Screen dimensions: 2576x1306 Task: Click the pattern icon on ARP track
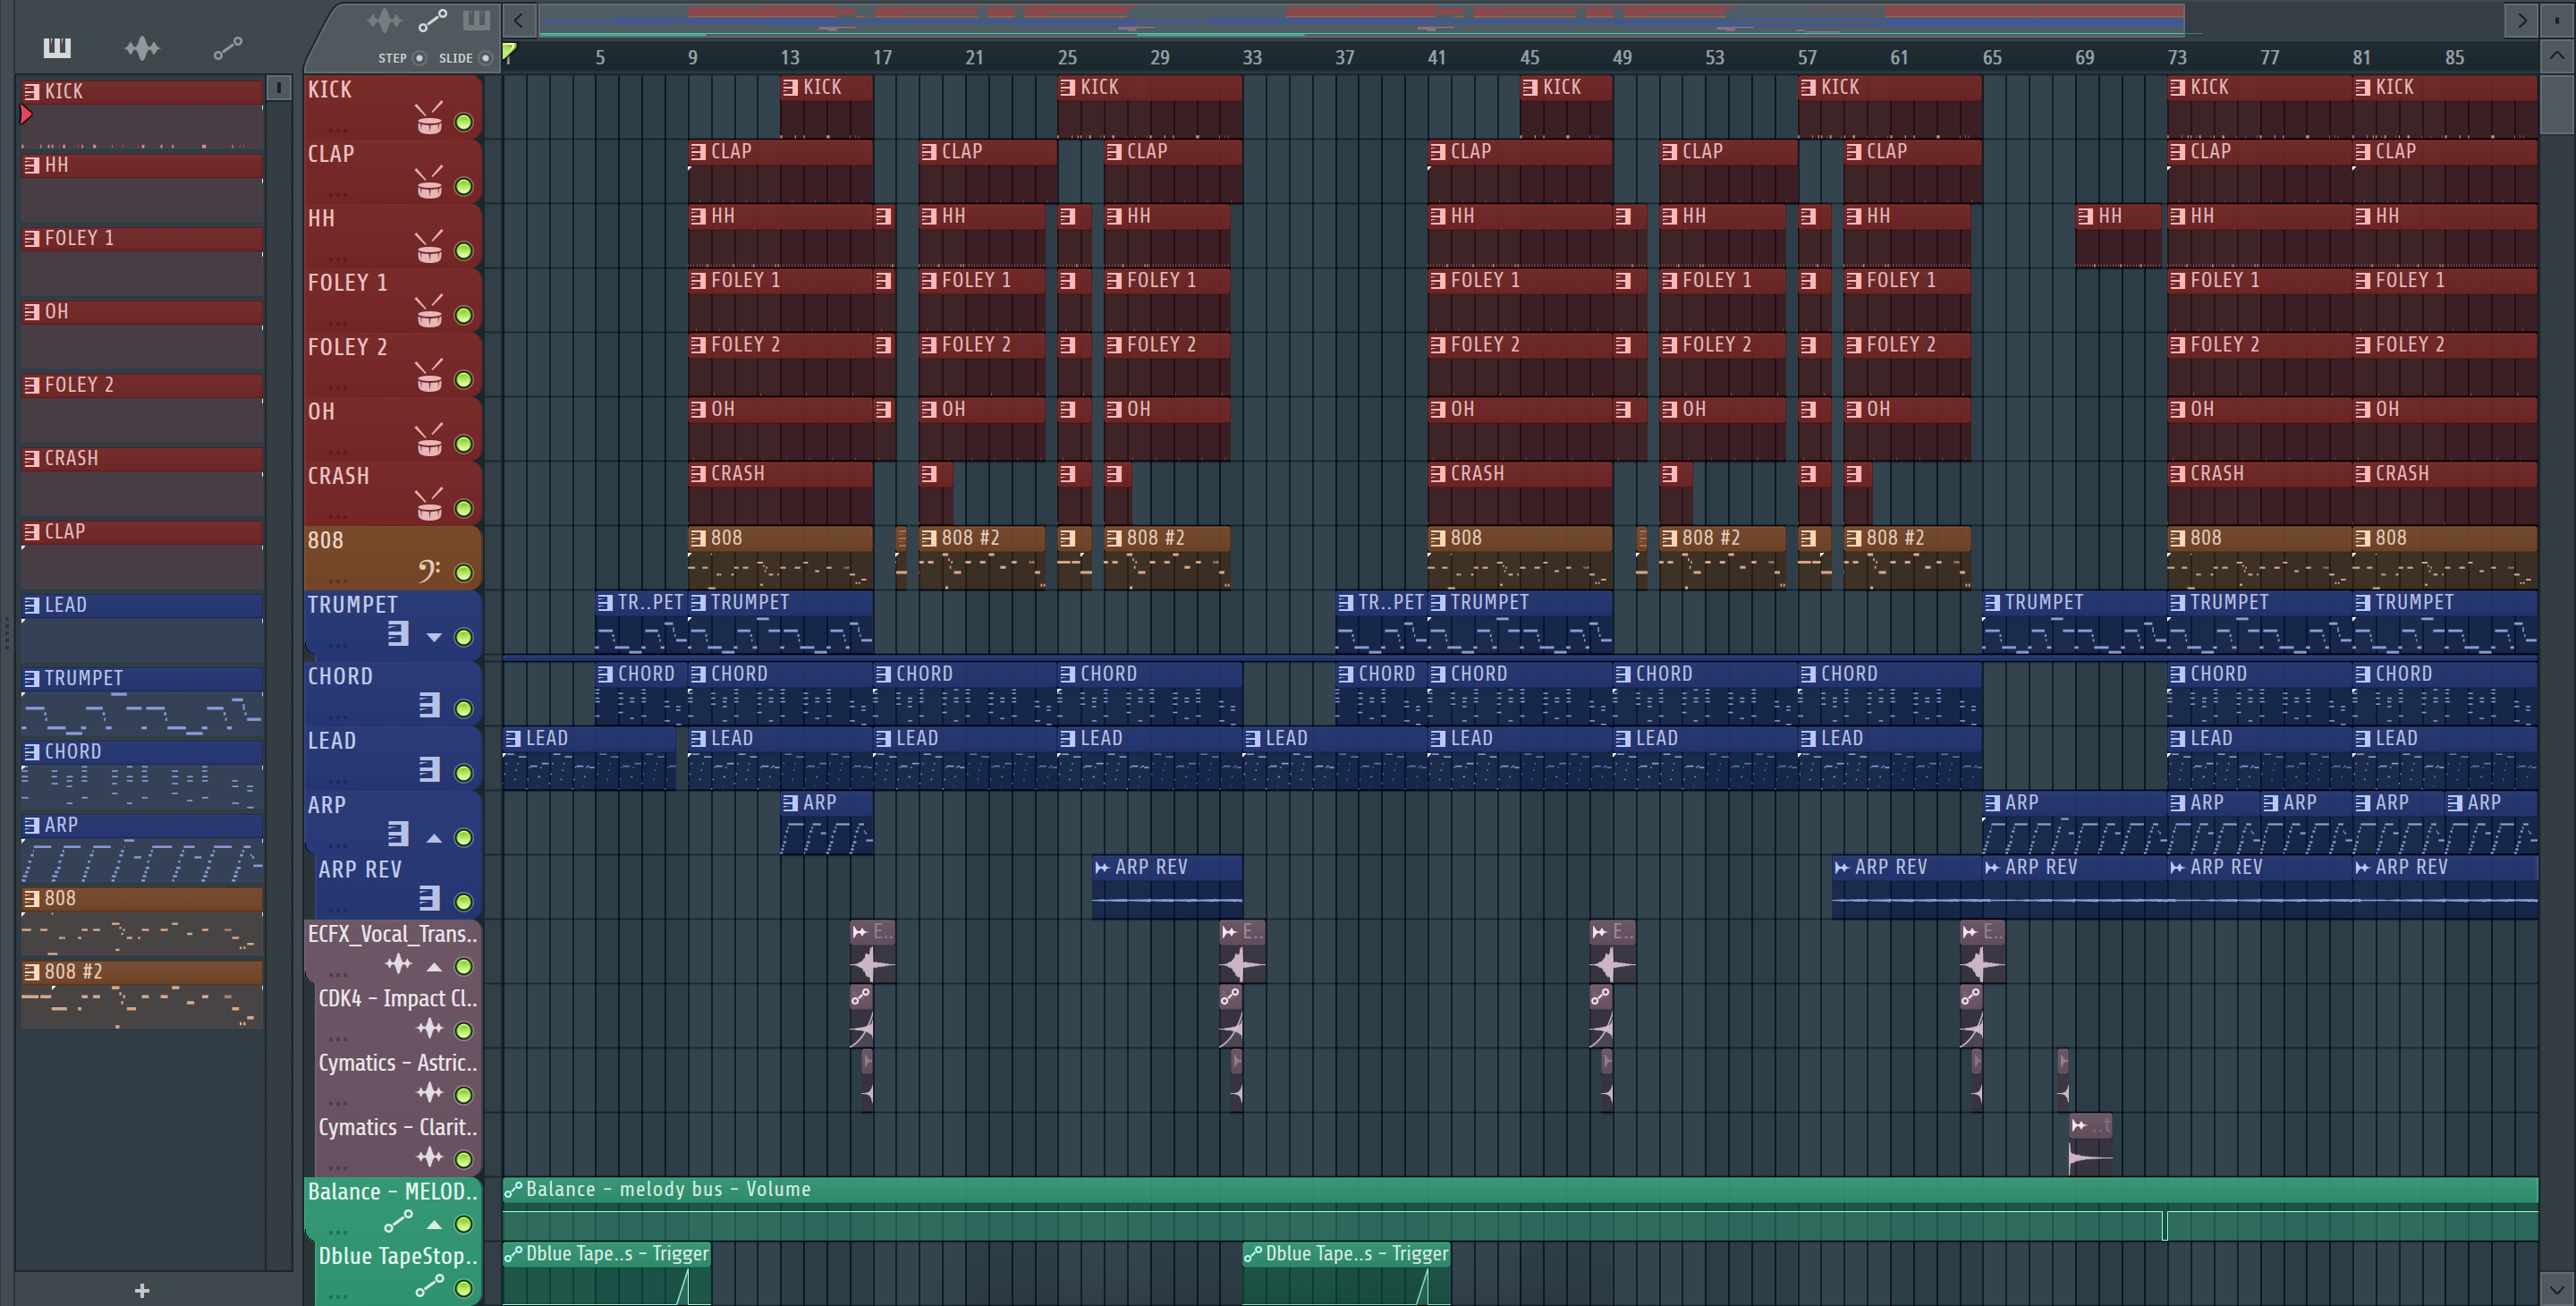pos(398,834)
